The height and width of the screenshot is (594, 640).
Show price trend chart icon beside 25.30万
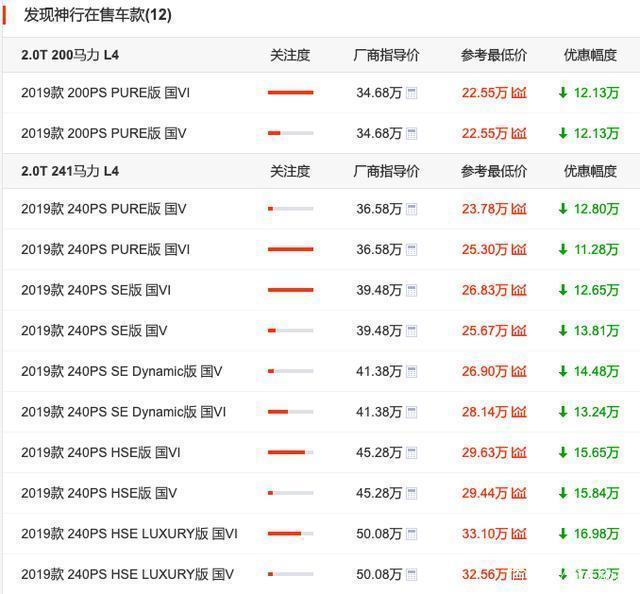[x=519, y=249]
